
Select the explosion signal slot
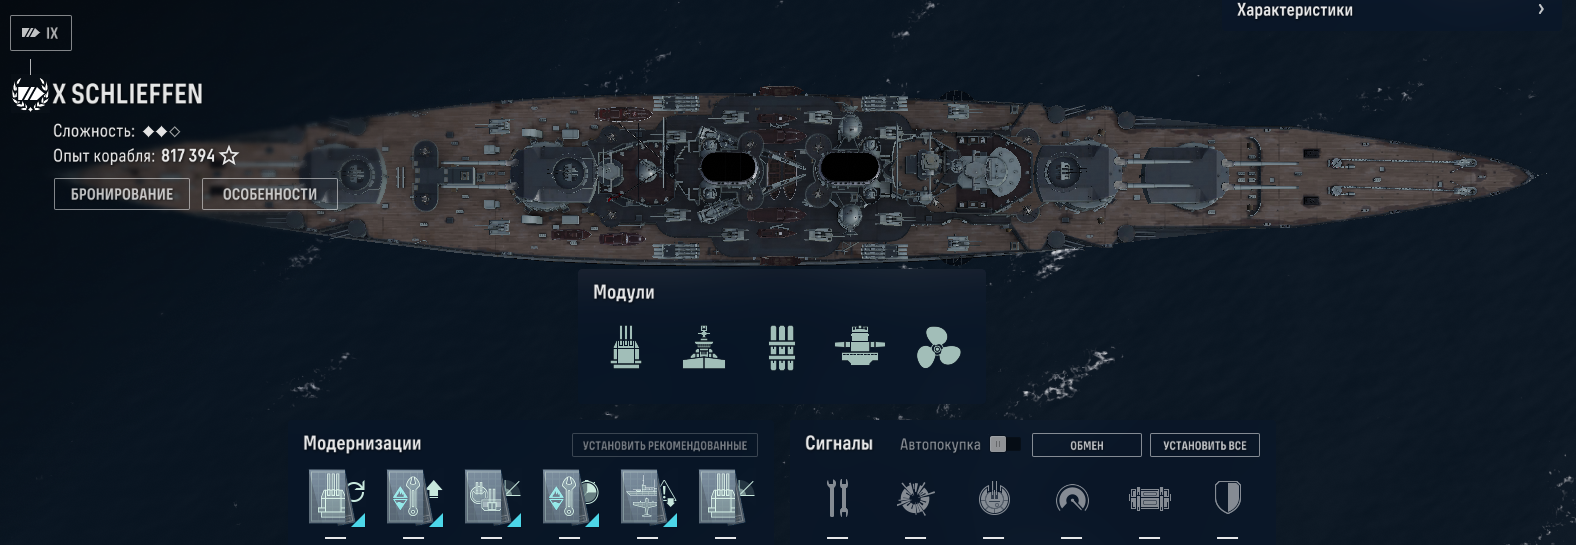click(x=915, y=497)
